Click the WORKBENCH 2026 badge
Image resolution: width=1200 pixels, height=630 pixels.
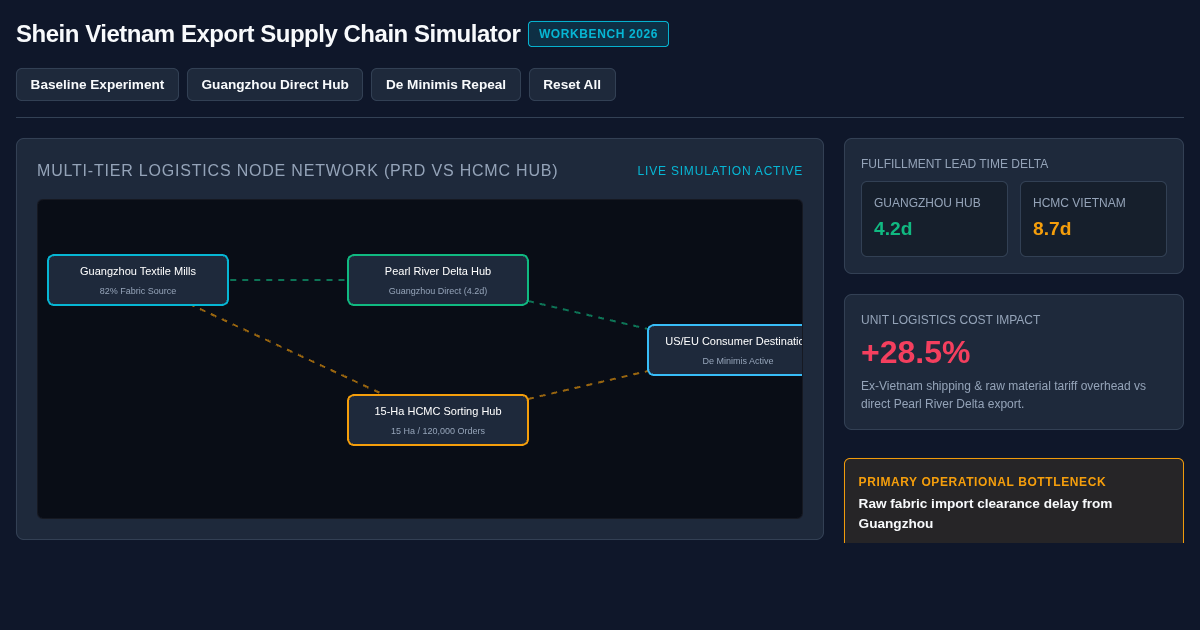click(598, 34)
